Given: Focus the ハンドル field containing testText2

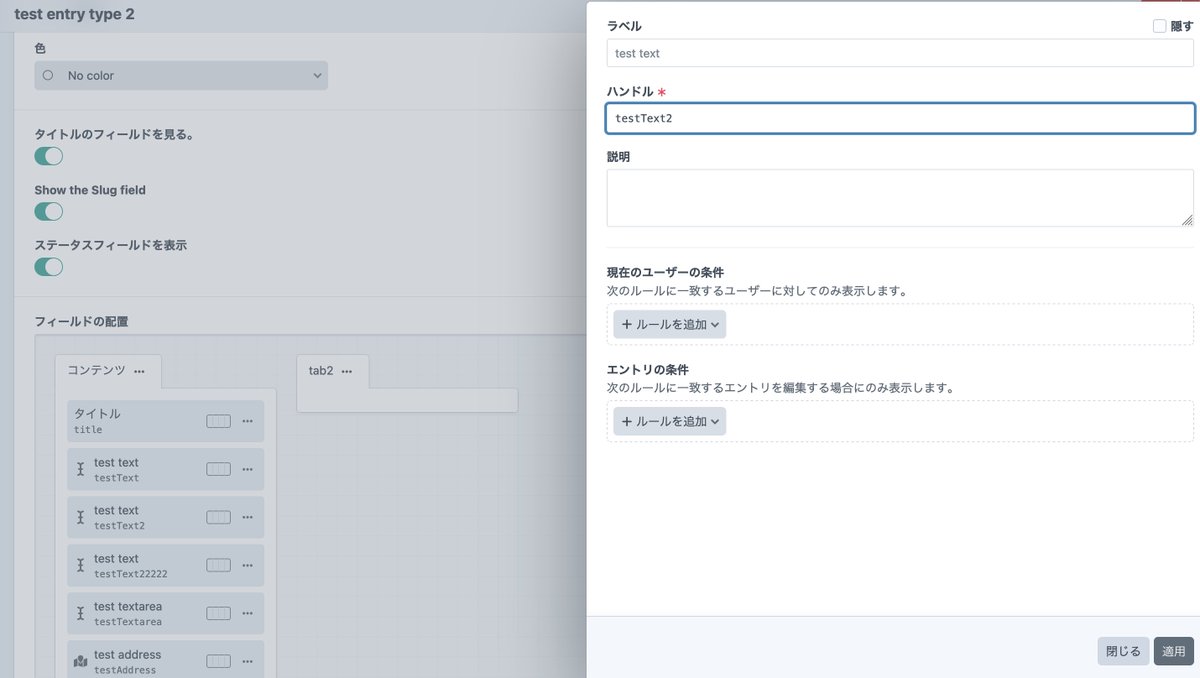Looking at the screenshot, I should tap(900, 118).
